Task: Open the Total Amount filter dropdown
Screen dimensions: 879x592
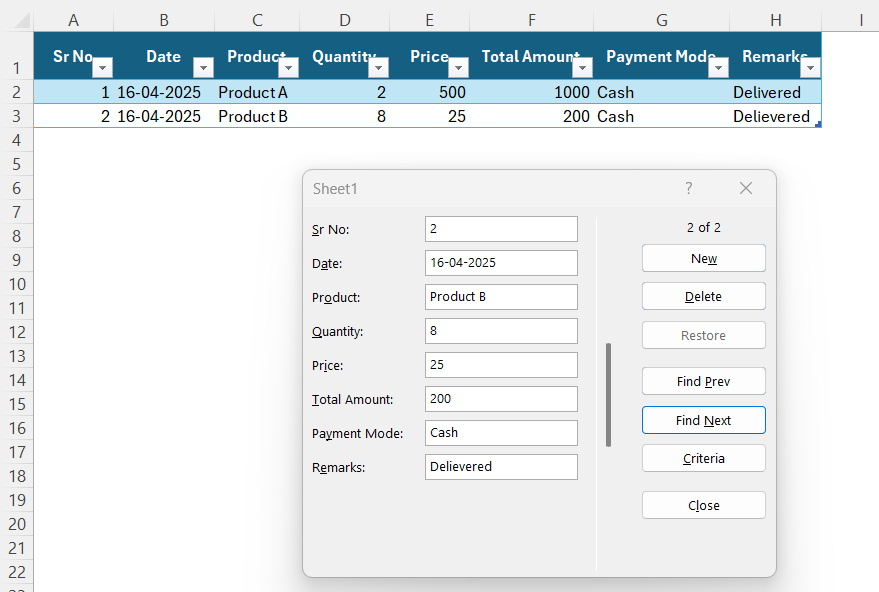Action: pos(582,68)
